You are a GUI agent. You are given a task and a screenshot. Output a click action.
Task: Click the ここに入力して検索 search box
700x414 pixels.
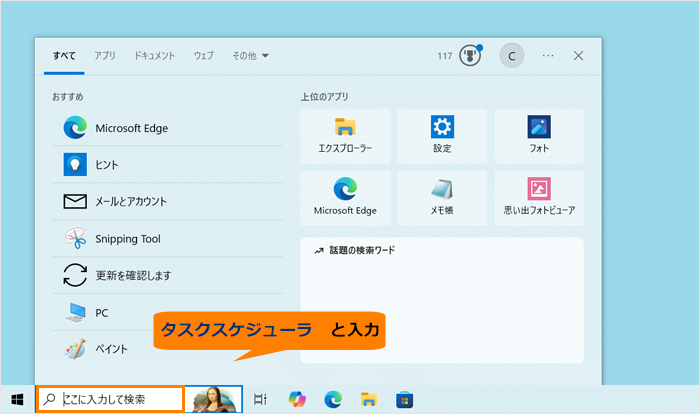[110, 399]
